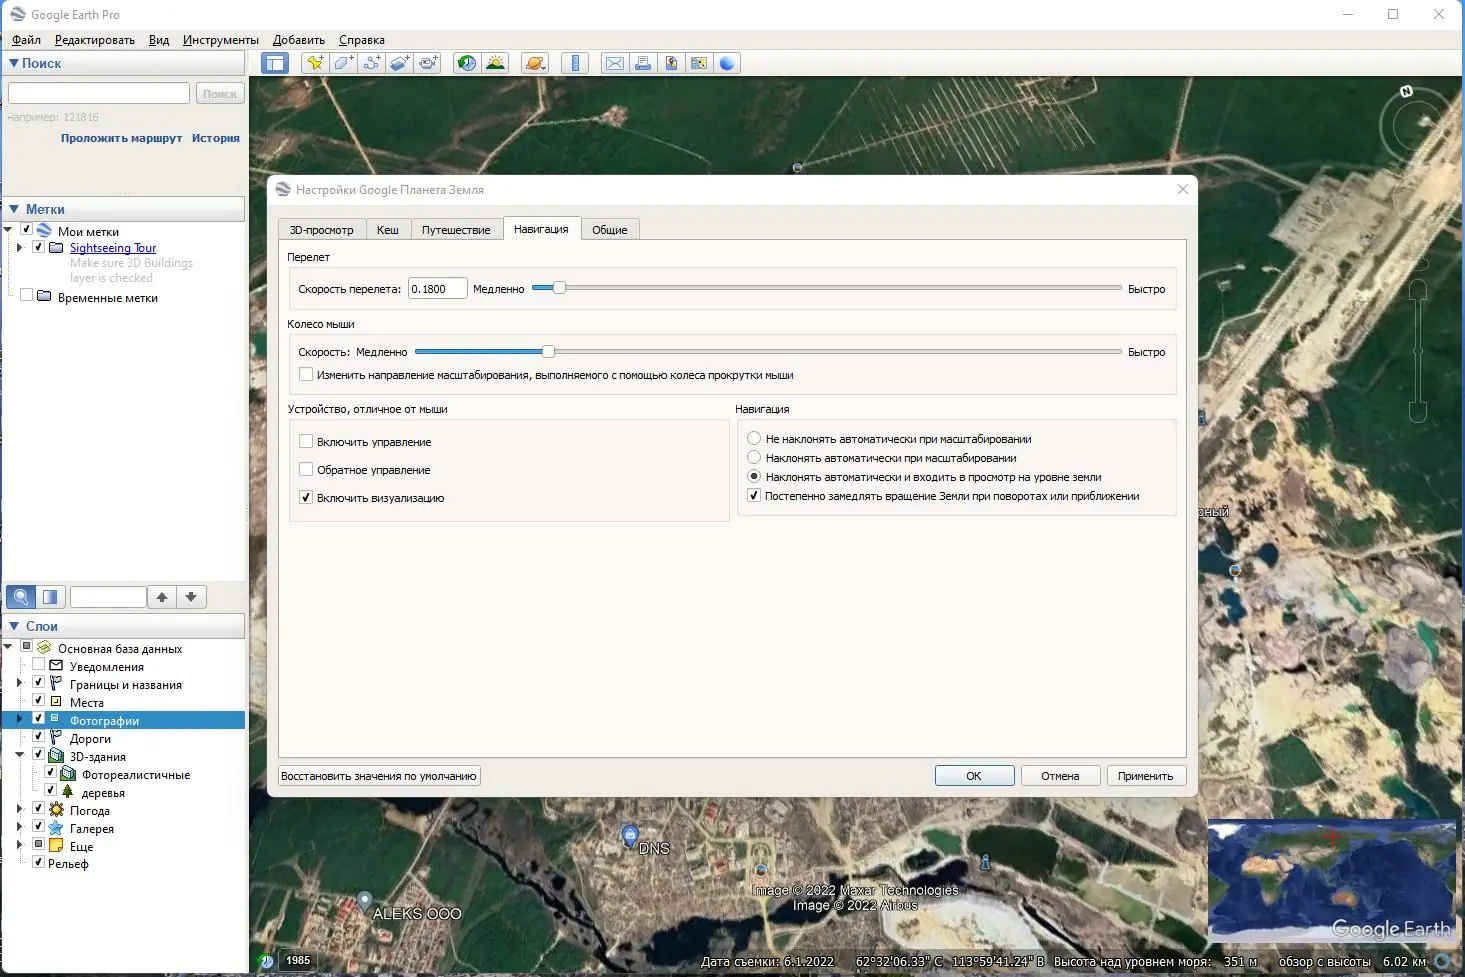Image resolution: width=1465 pixels, height=977 pixels.
Task: Switch to the 'Путешествие' tab
Action: click(456, 230)
